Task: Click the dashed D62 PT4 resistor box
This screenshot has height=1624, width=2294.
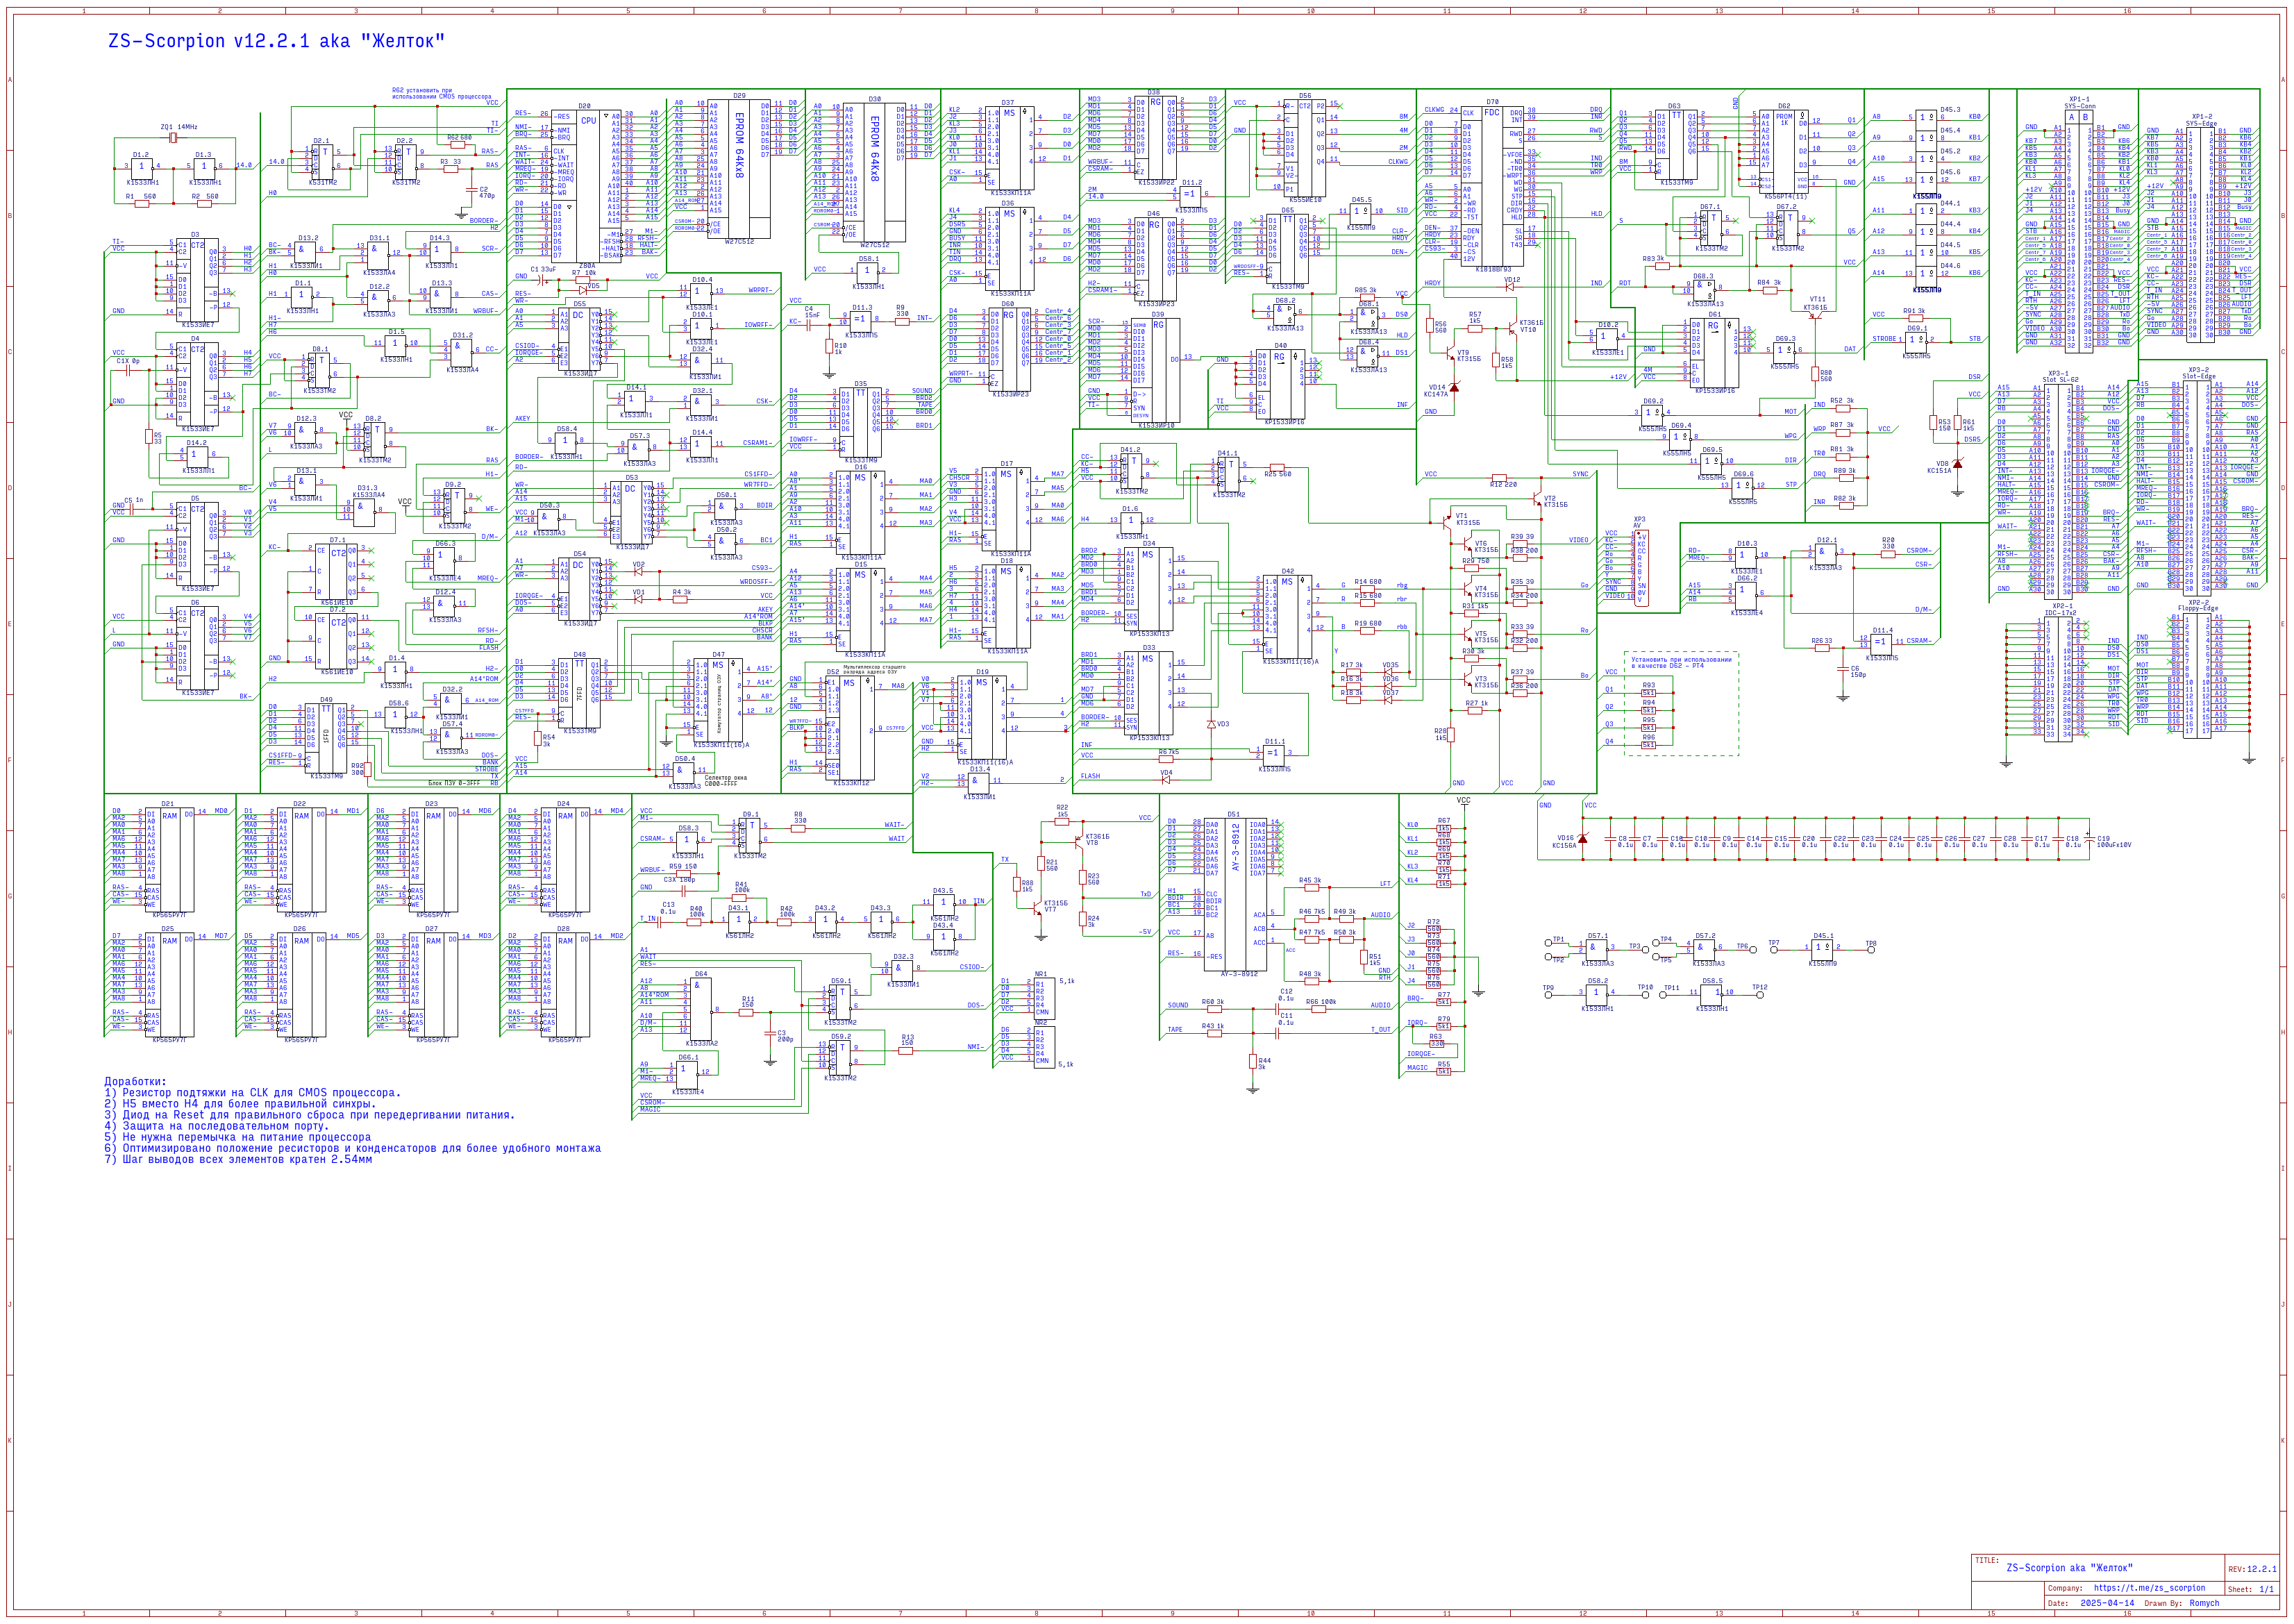Action: click(x=1681, y=703)
